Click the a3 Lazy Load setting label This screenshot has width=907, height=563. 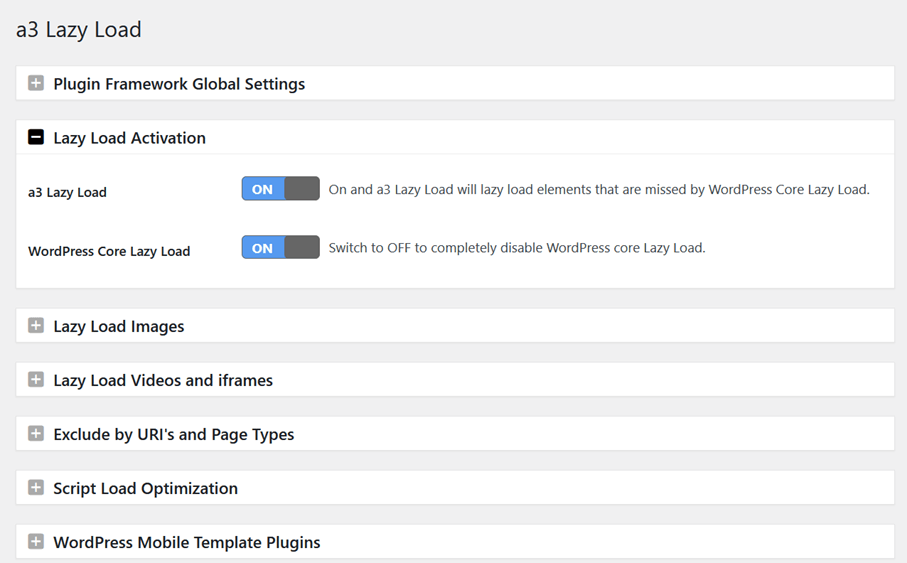(67, 192)
